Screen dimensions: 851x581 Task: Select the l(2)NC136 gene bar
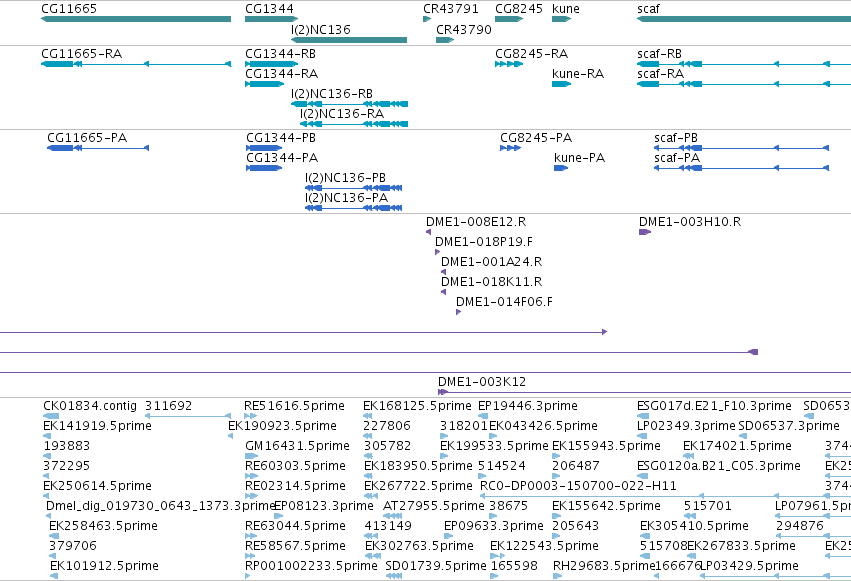pos(349,40)
